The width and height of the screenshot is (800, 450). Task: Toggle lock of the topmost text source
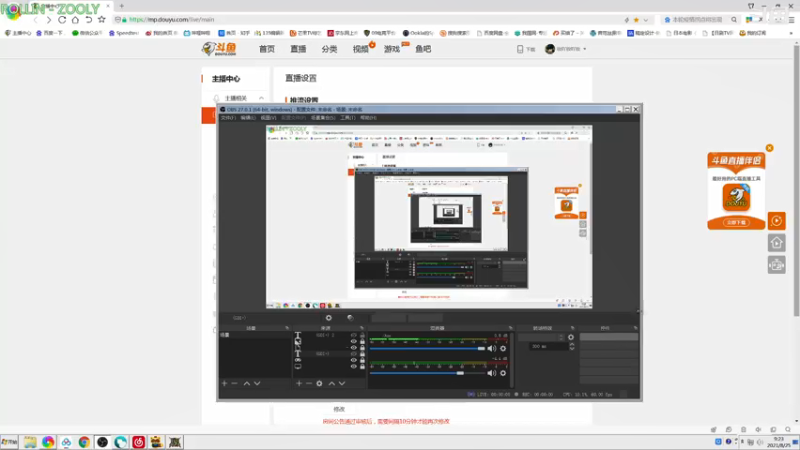pos(363,335)
